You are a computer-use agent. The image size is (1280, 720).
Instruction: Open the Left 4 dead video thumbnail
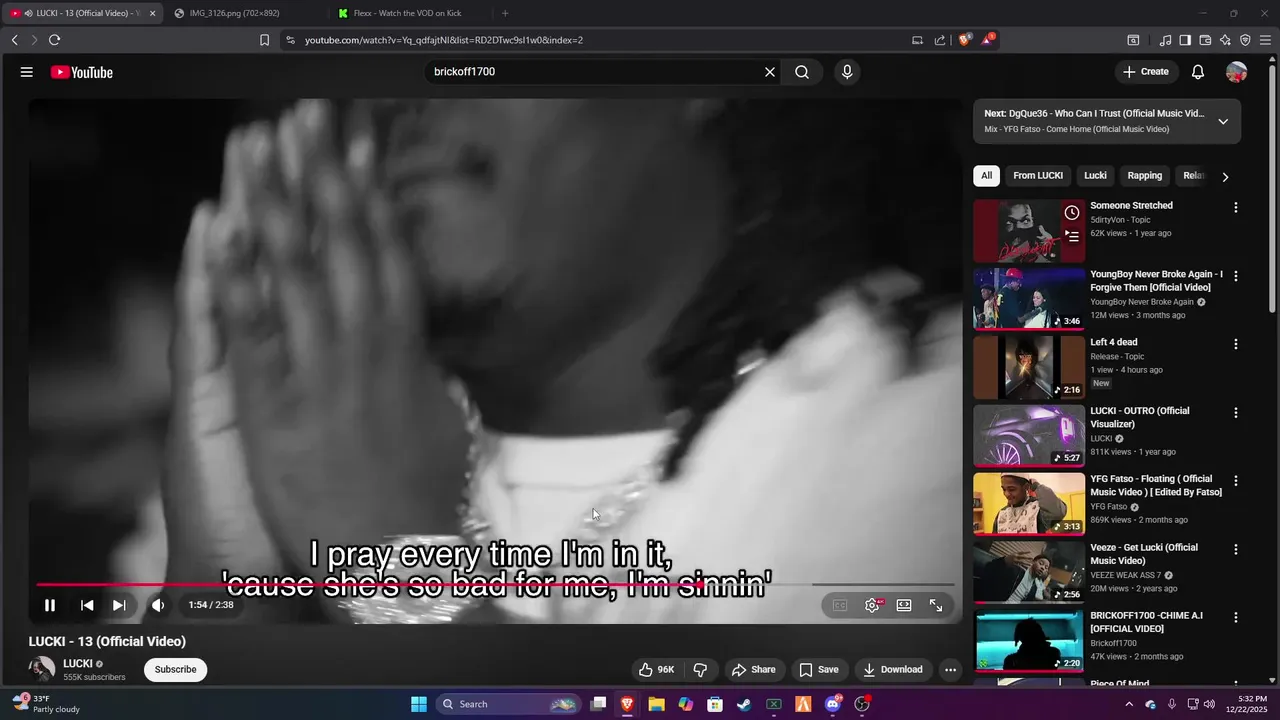click(1029, 367)
